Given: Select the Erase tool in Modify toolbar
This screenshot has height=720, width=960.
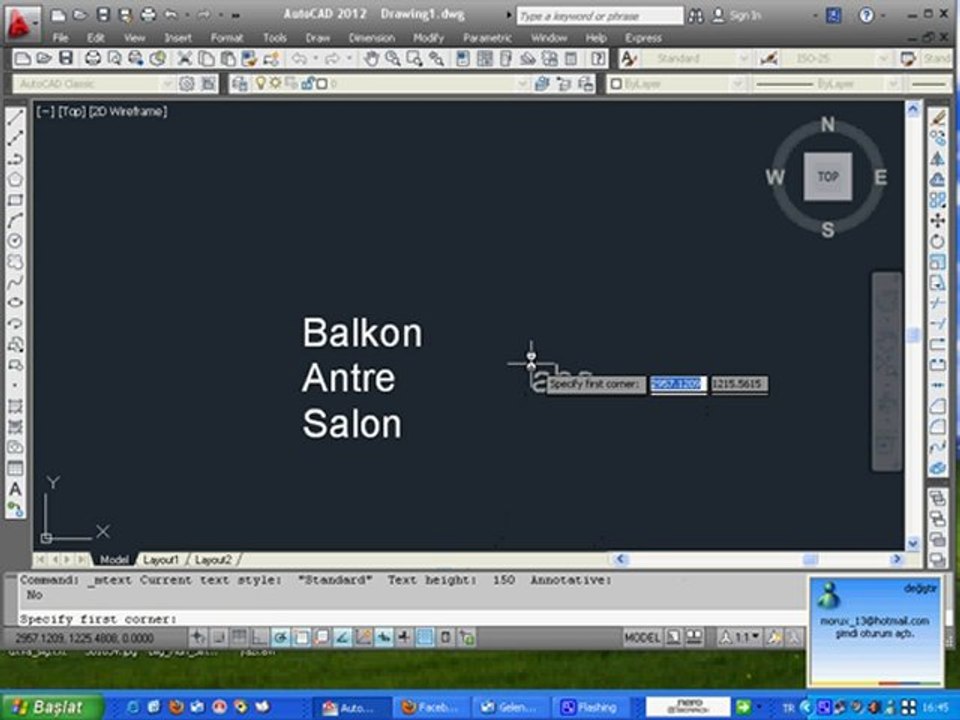Looking at the screenshot, I should point(937,117).
